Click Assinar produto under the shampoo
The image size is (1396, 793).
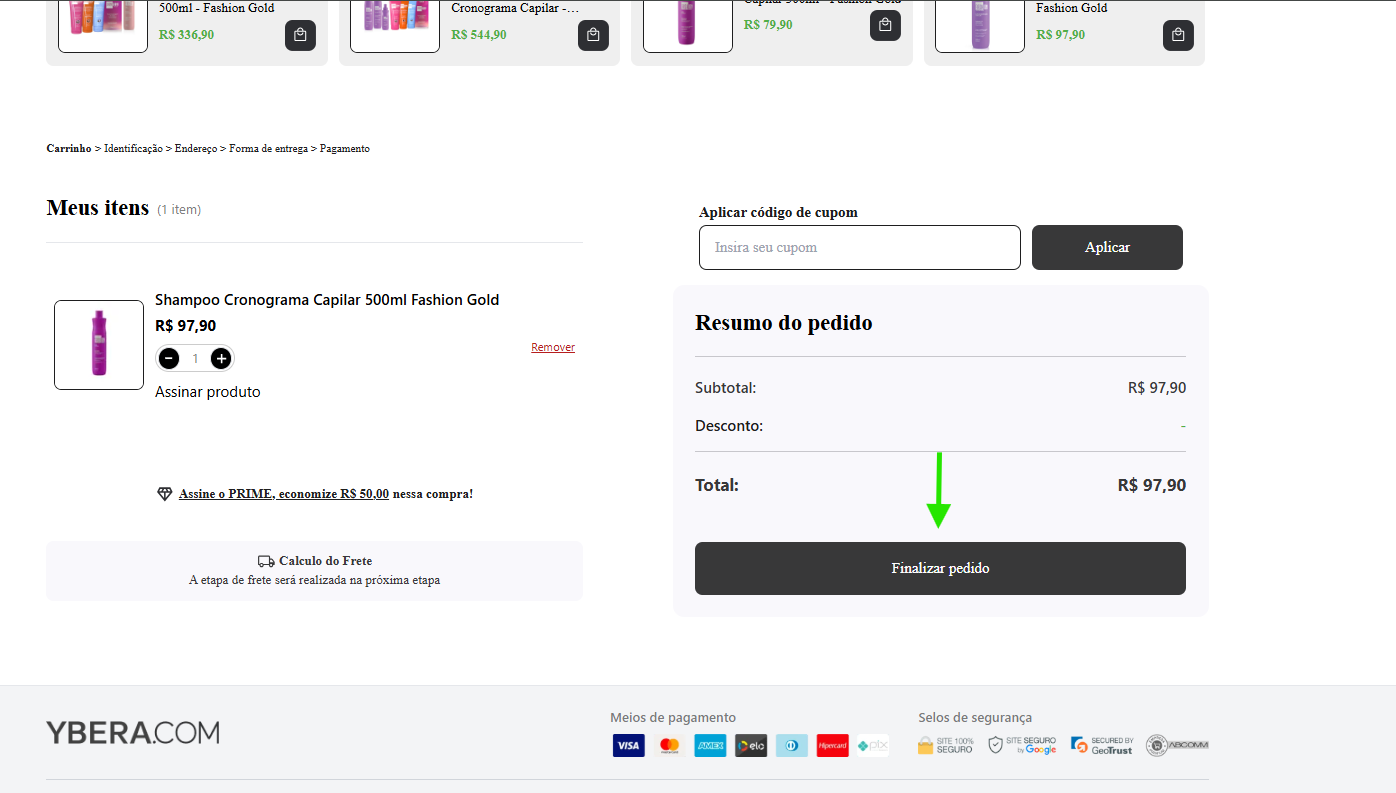coord(208,392)
